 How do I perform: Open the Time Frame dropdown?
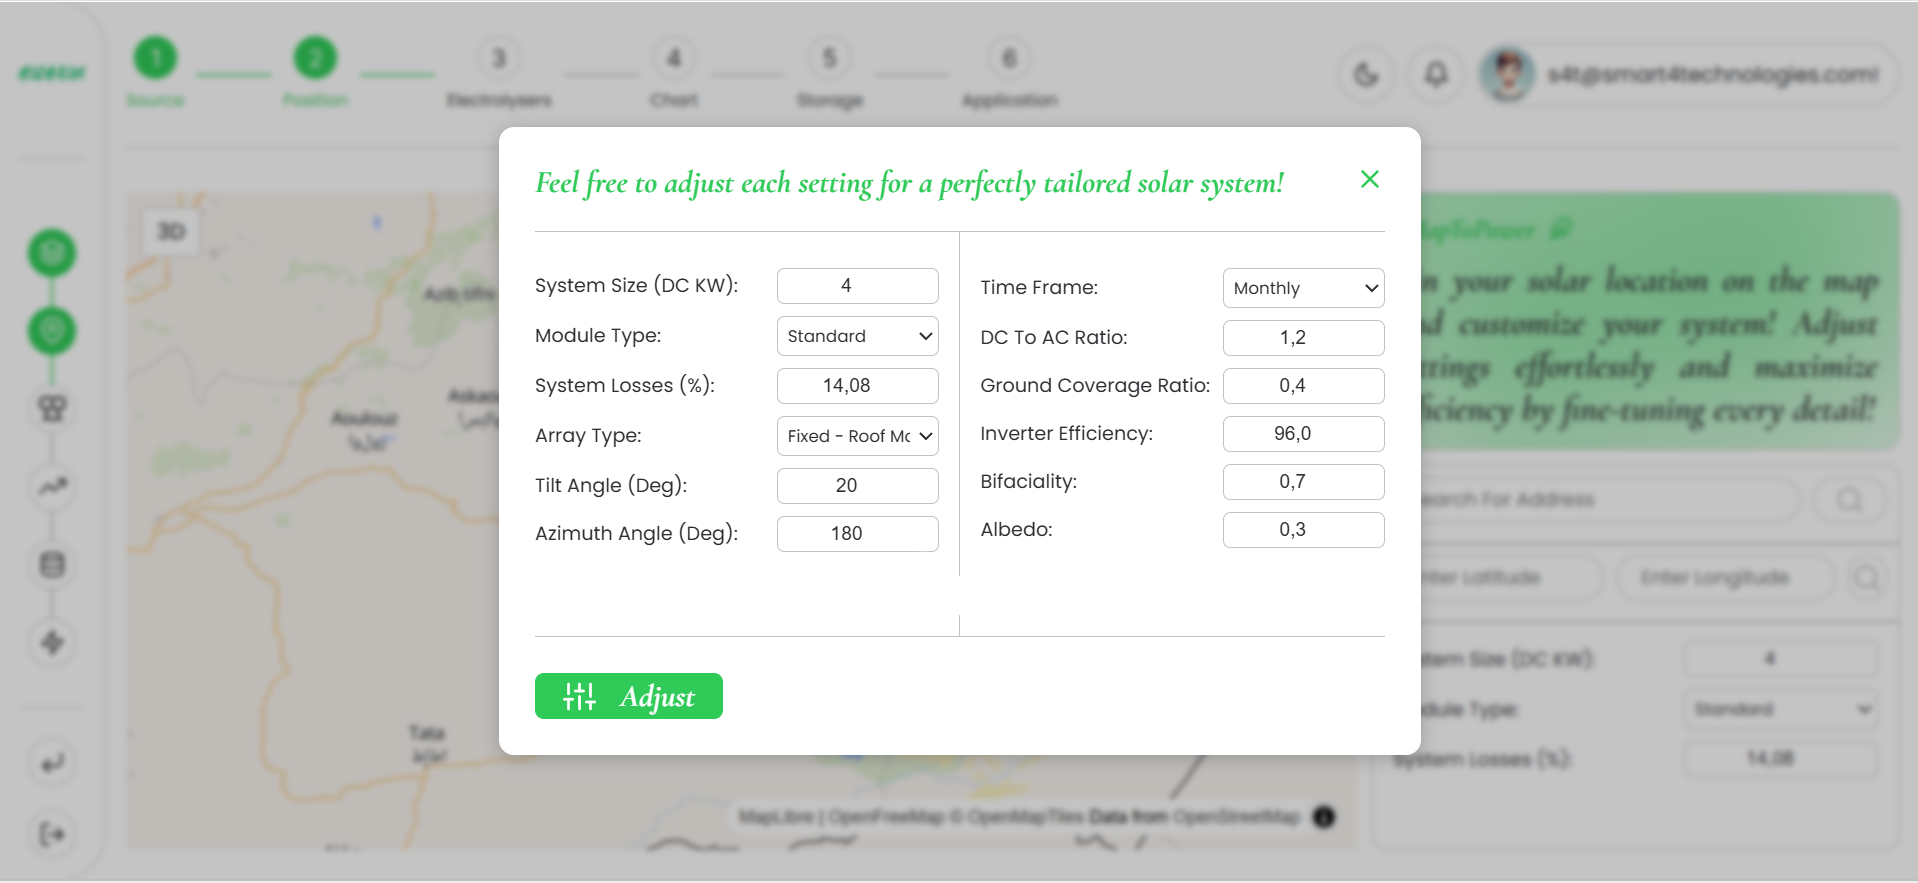pyautogui.click(x=1302, y=288)
